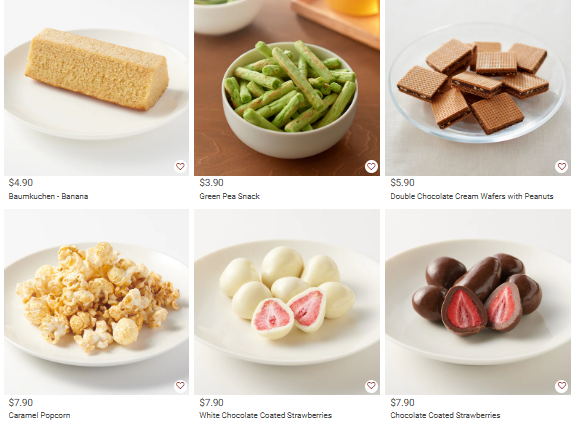This screenshot has width=575, height=426.
Task: Add Green Pea Snack to wishlist heart
Action: [371, 166]
